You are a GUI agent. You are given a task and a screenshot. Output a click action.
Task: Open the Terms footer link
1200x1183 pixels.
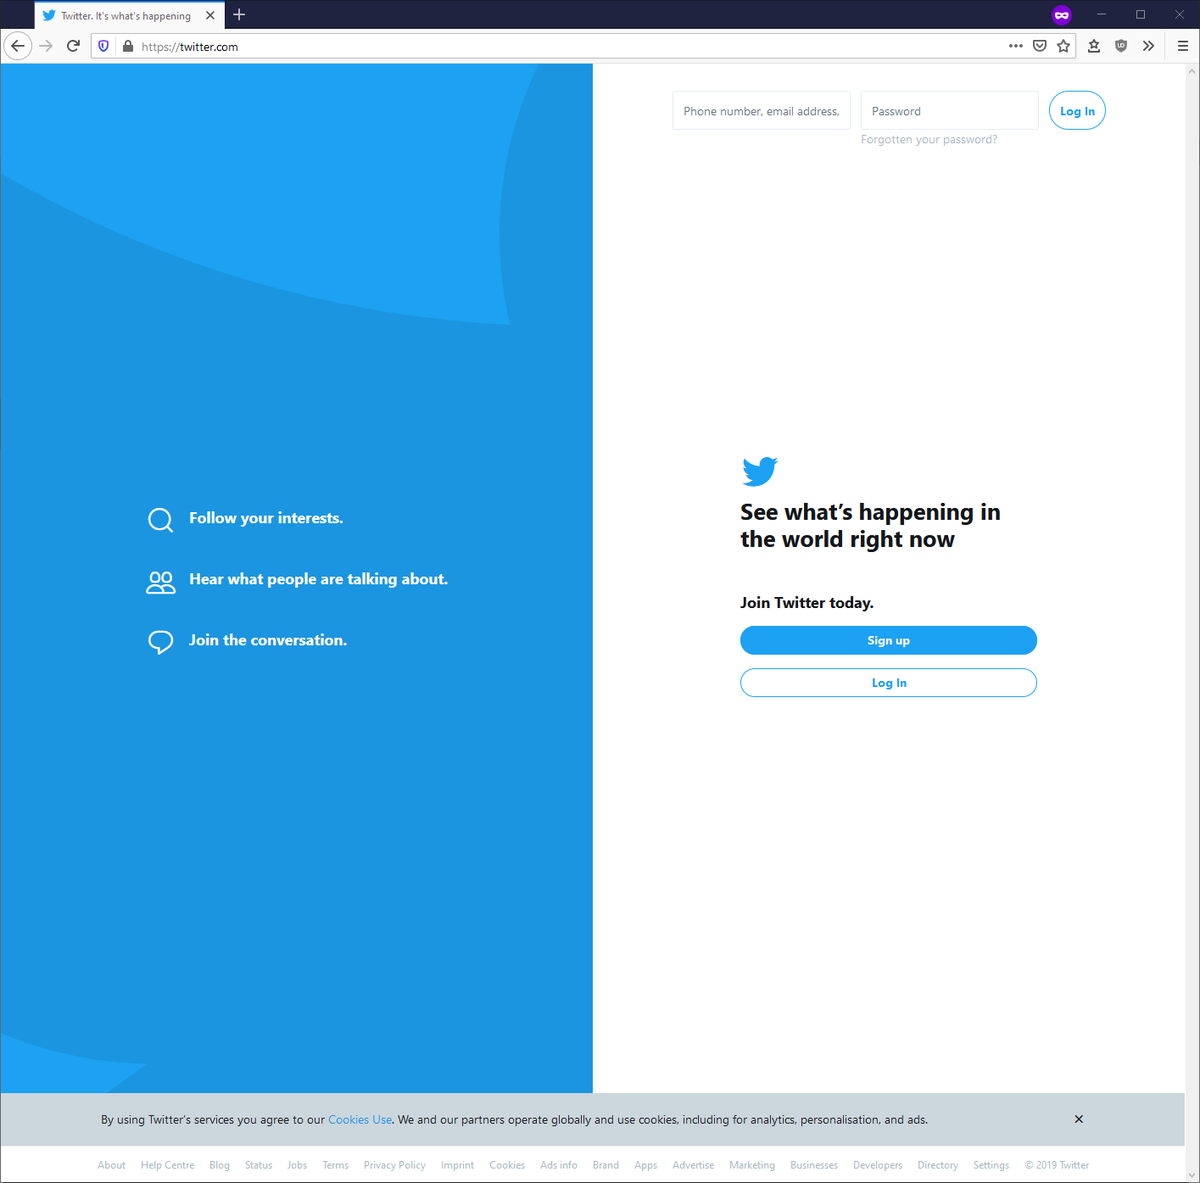pyautogui.click(x=335, y=1165)
